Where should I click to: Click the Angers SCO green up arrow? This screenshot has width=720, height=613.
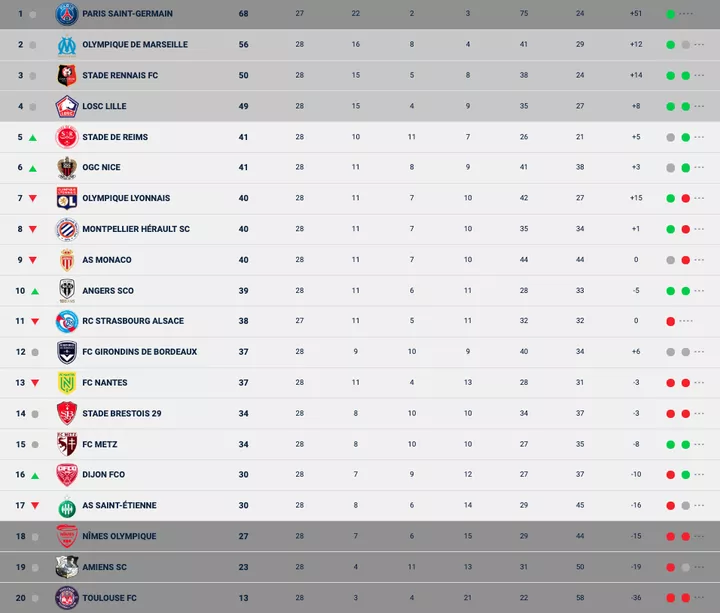33,291
